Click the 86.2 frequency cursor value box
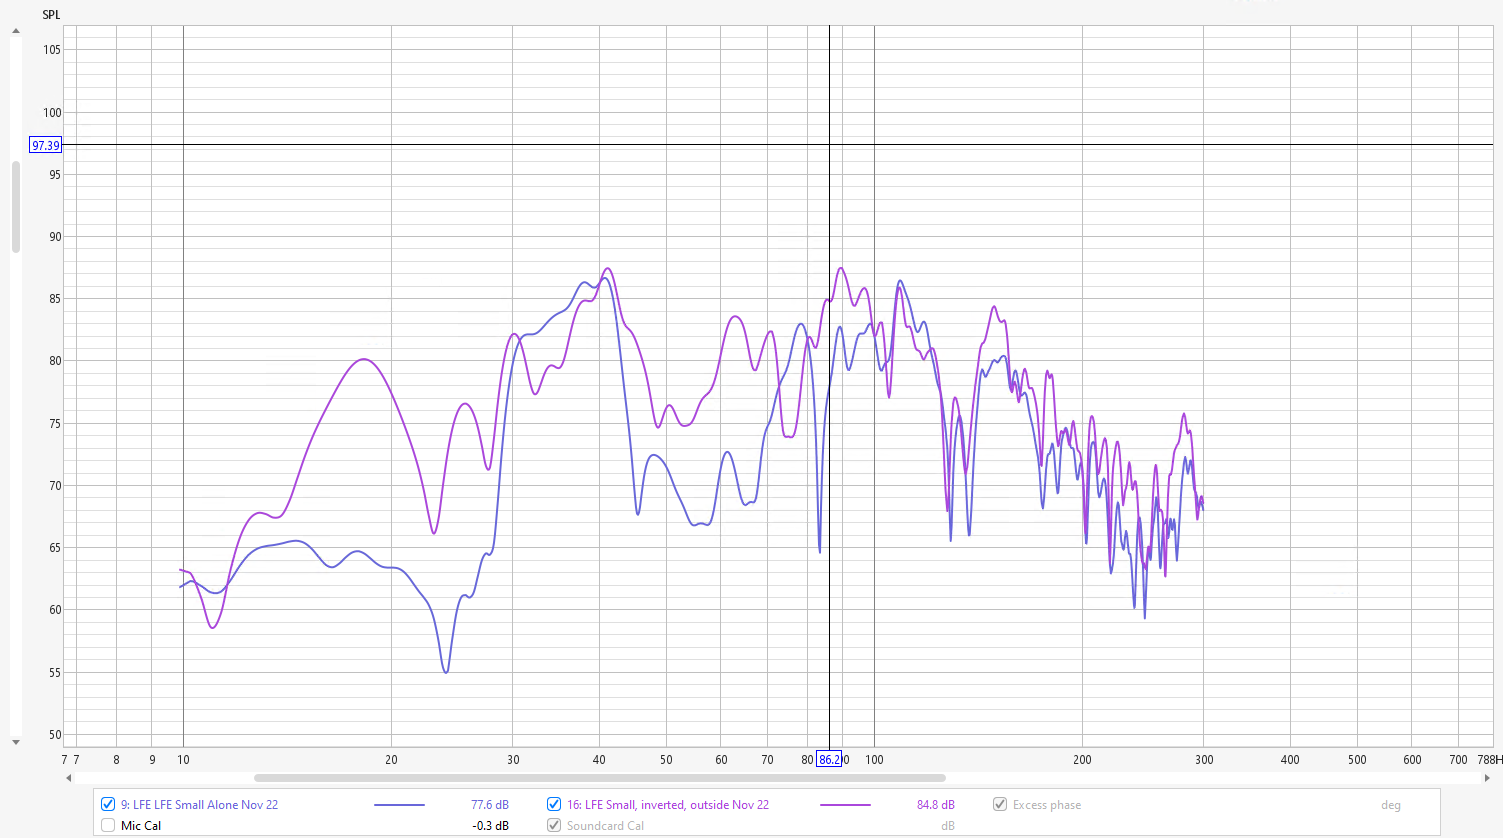 (829, 760)
